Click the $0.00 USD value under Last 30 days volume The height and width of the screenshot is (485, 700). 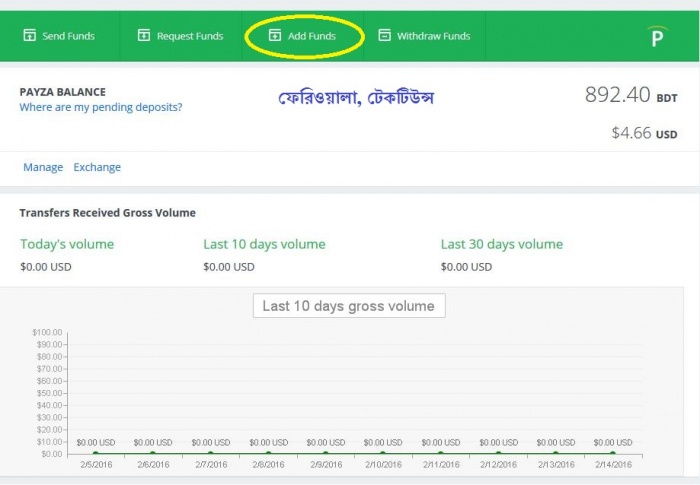coord(467,267)
